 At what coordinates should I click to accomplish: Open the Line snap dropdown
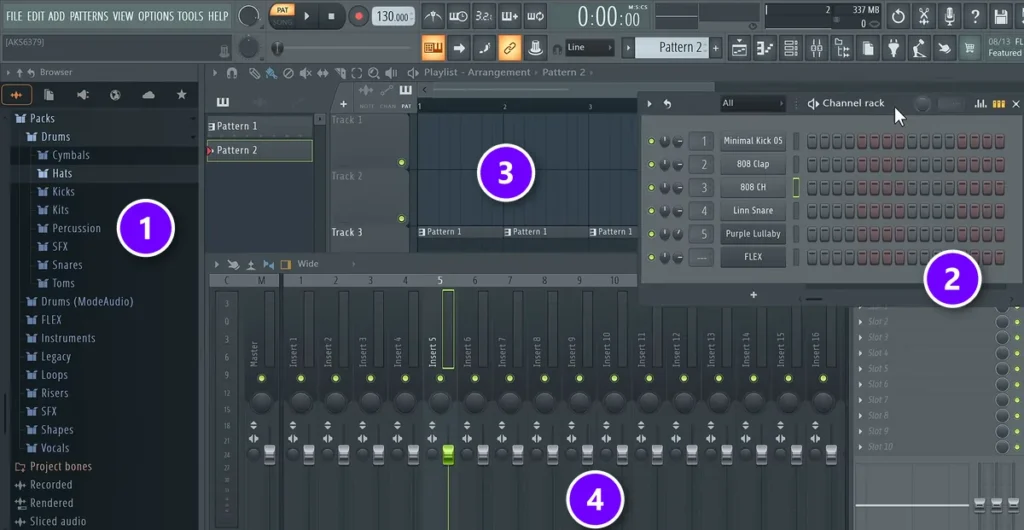[x=590, y=47]
